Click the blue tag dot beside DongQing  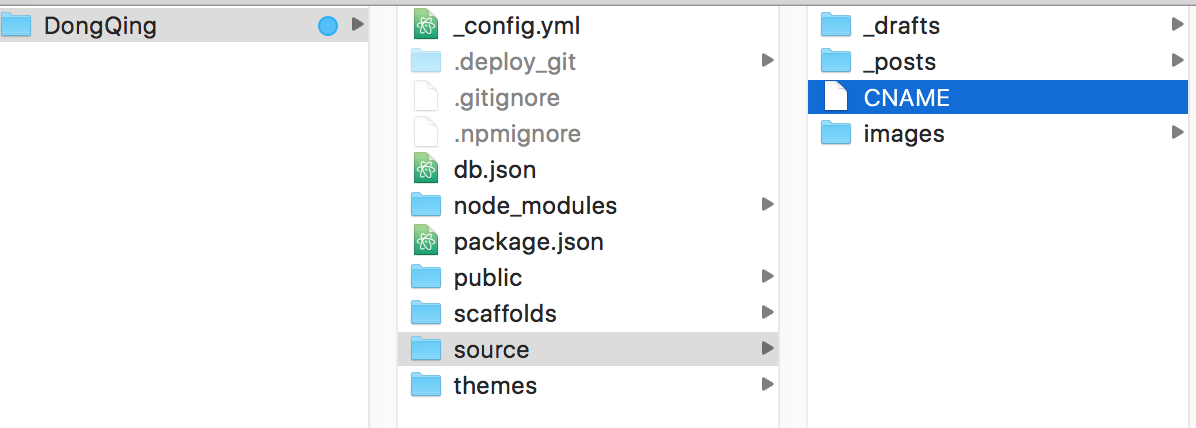tap(327, 27)
